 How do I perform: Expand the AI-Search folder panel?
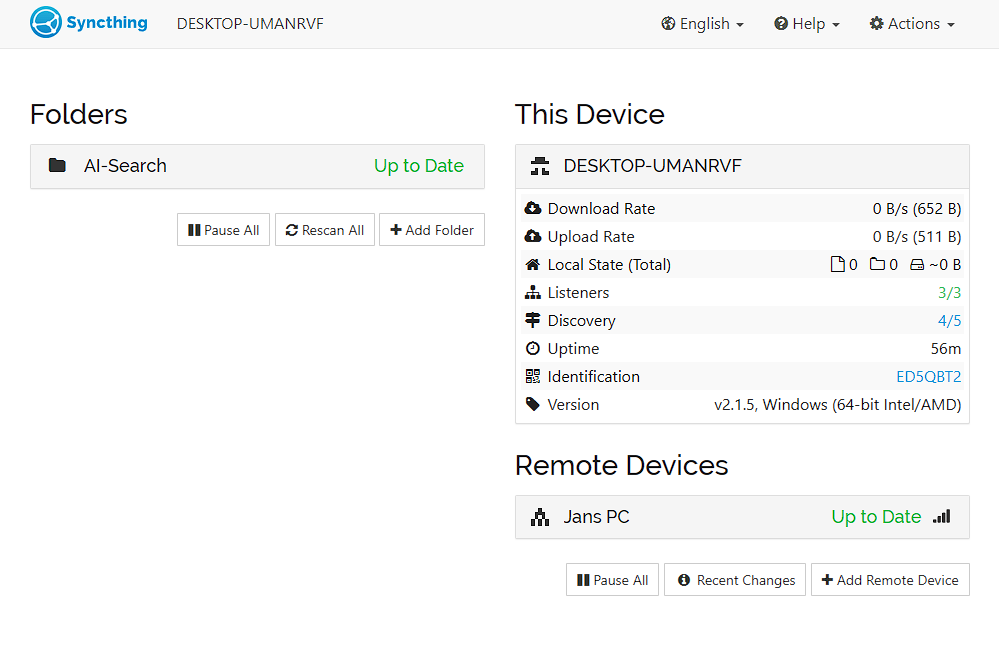point(257,166)
